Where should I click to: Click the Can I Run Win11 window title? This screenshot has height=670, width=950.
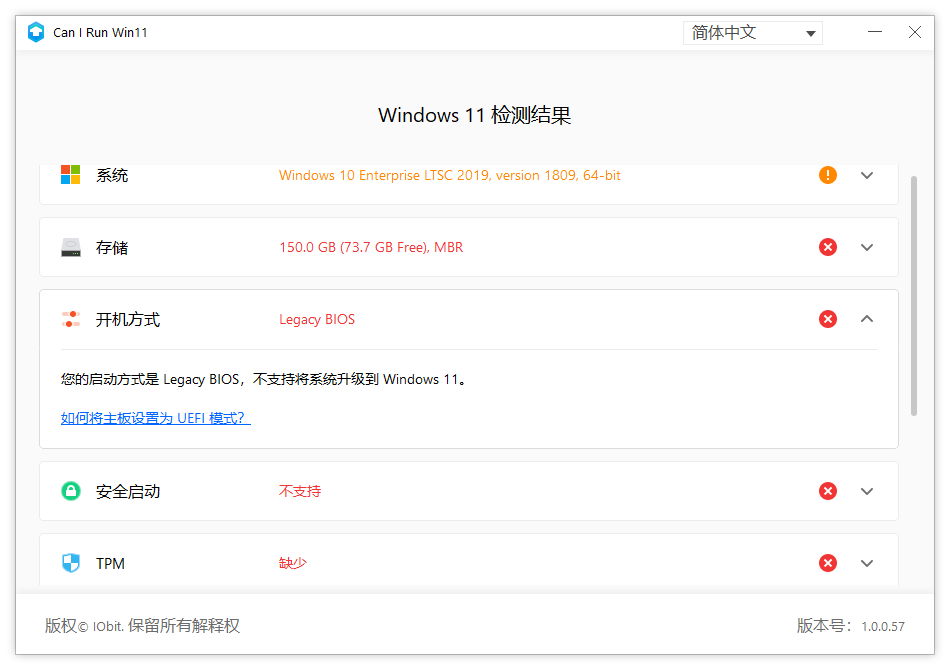point(100,33)
